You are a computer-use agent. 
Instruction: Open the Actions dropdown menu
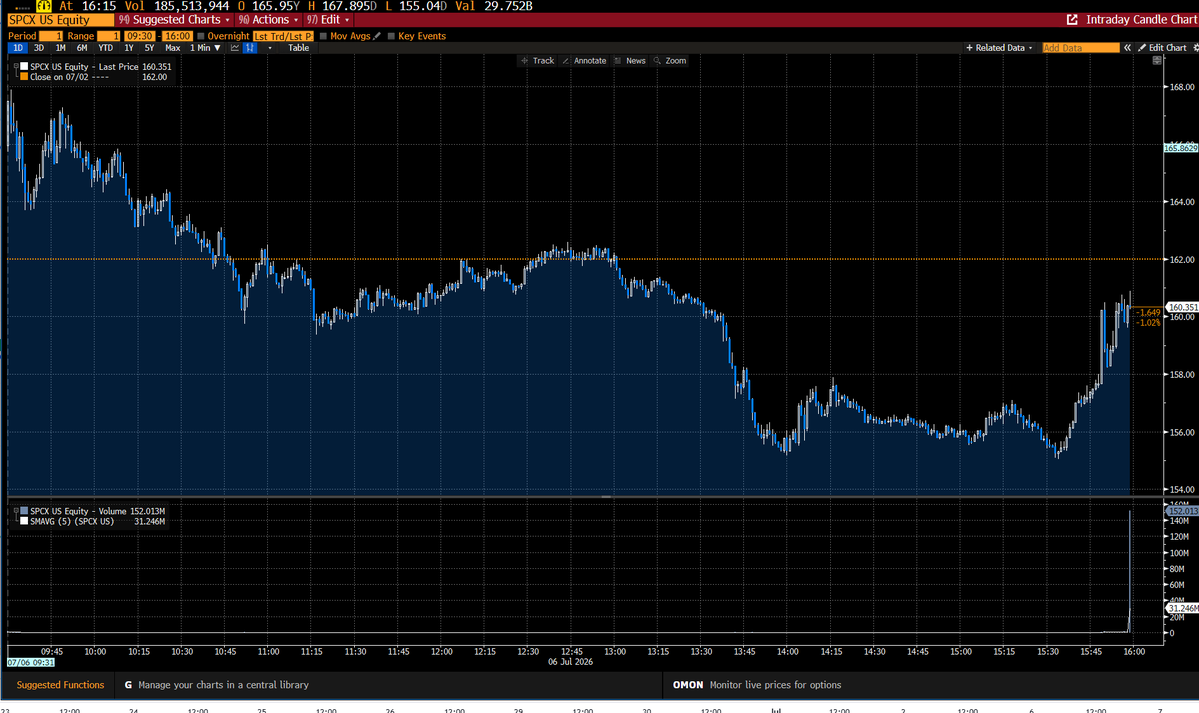pyautogui.click(x=268, y=20)
